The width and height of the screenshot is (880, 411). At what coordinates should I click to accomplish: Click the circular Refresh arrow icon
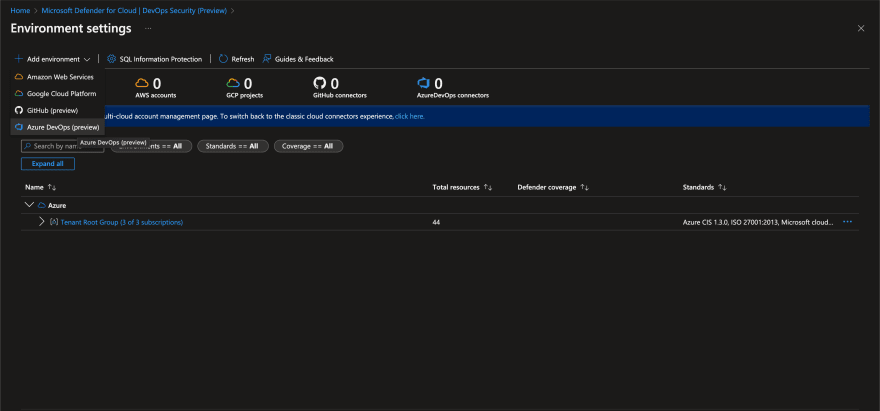click(x=223, y=59)
